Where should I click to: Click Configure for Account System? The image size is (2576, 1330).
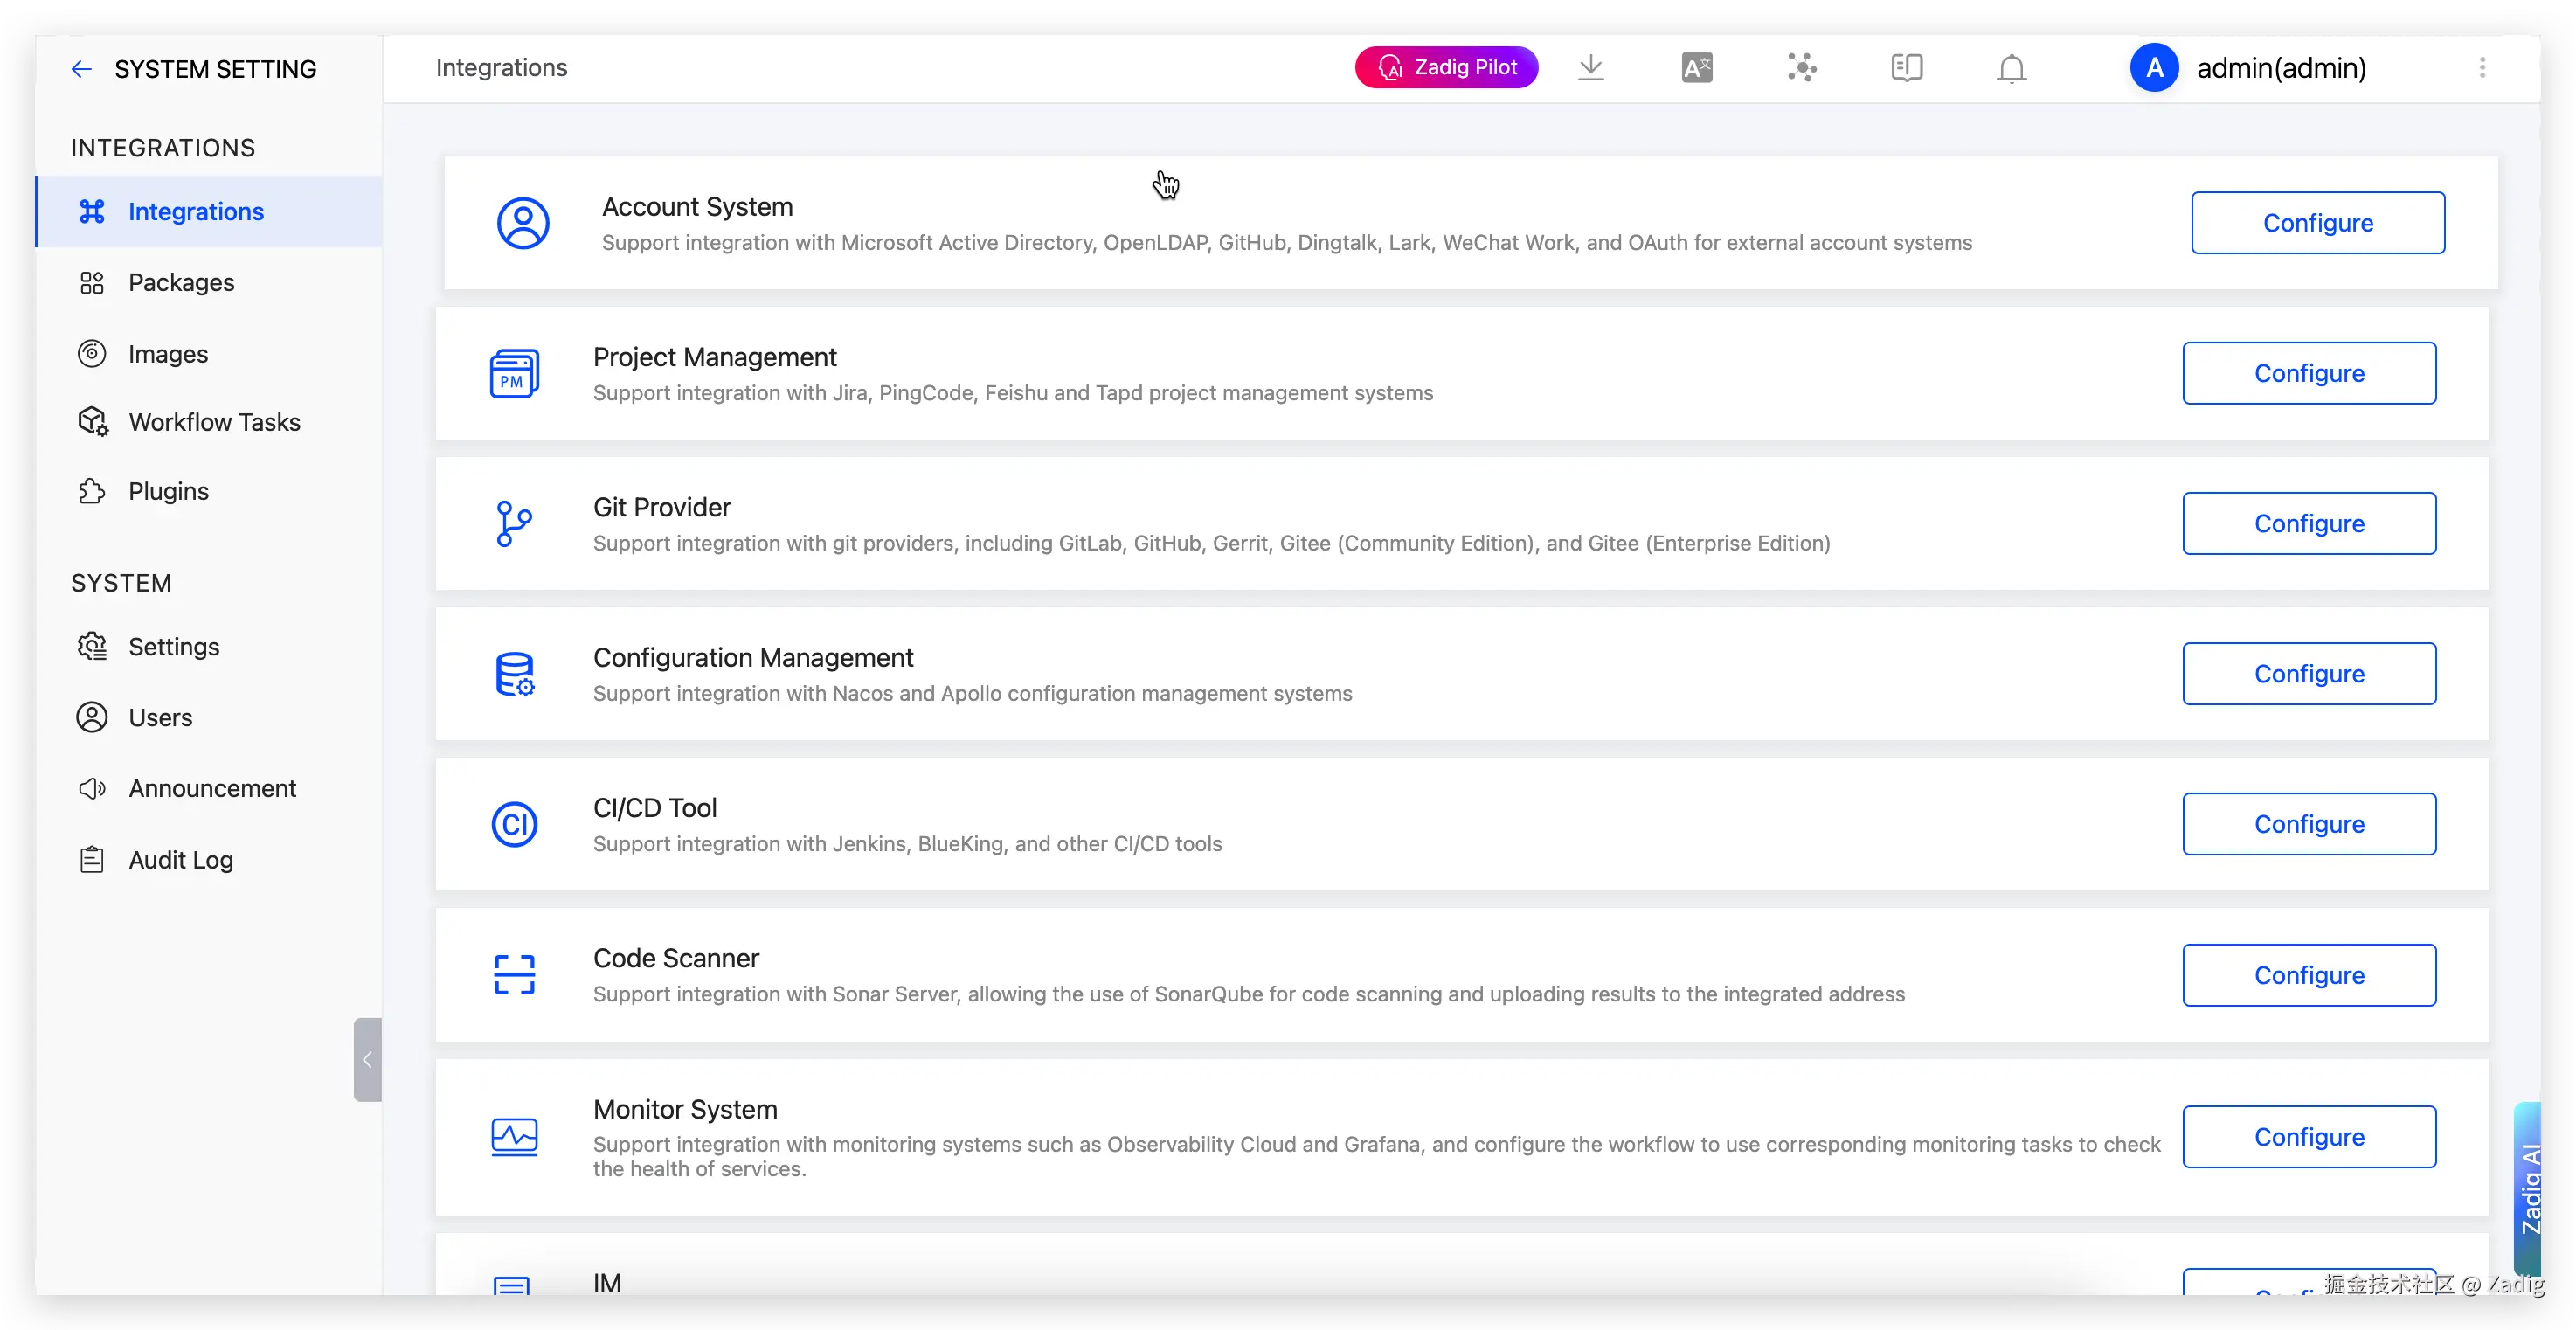click(x=2317, y=223)
